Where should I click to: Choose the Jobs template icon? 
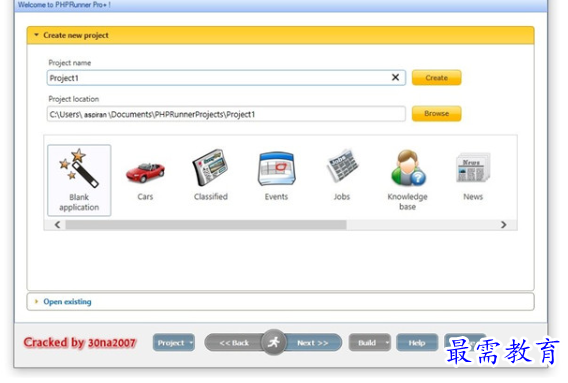[342, 166]
